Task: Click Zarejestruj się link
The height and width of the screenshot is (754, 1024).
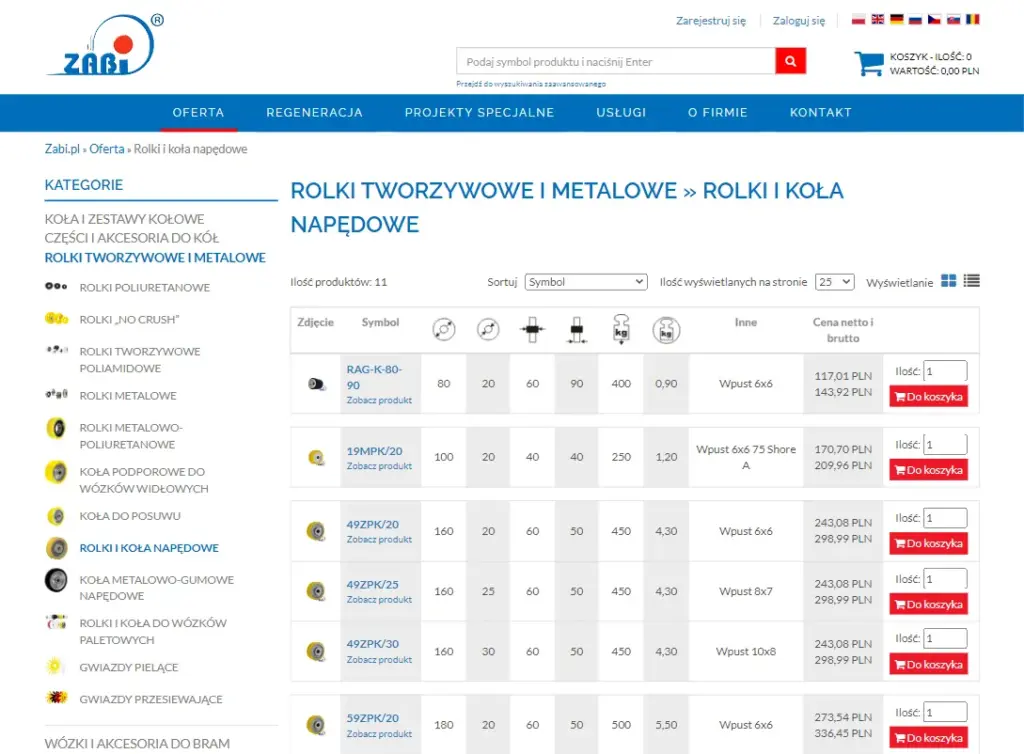Action: (x=711, y=21)
